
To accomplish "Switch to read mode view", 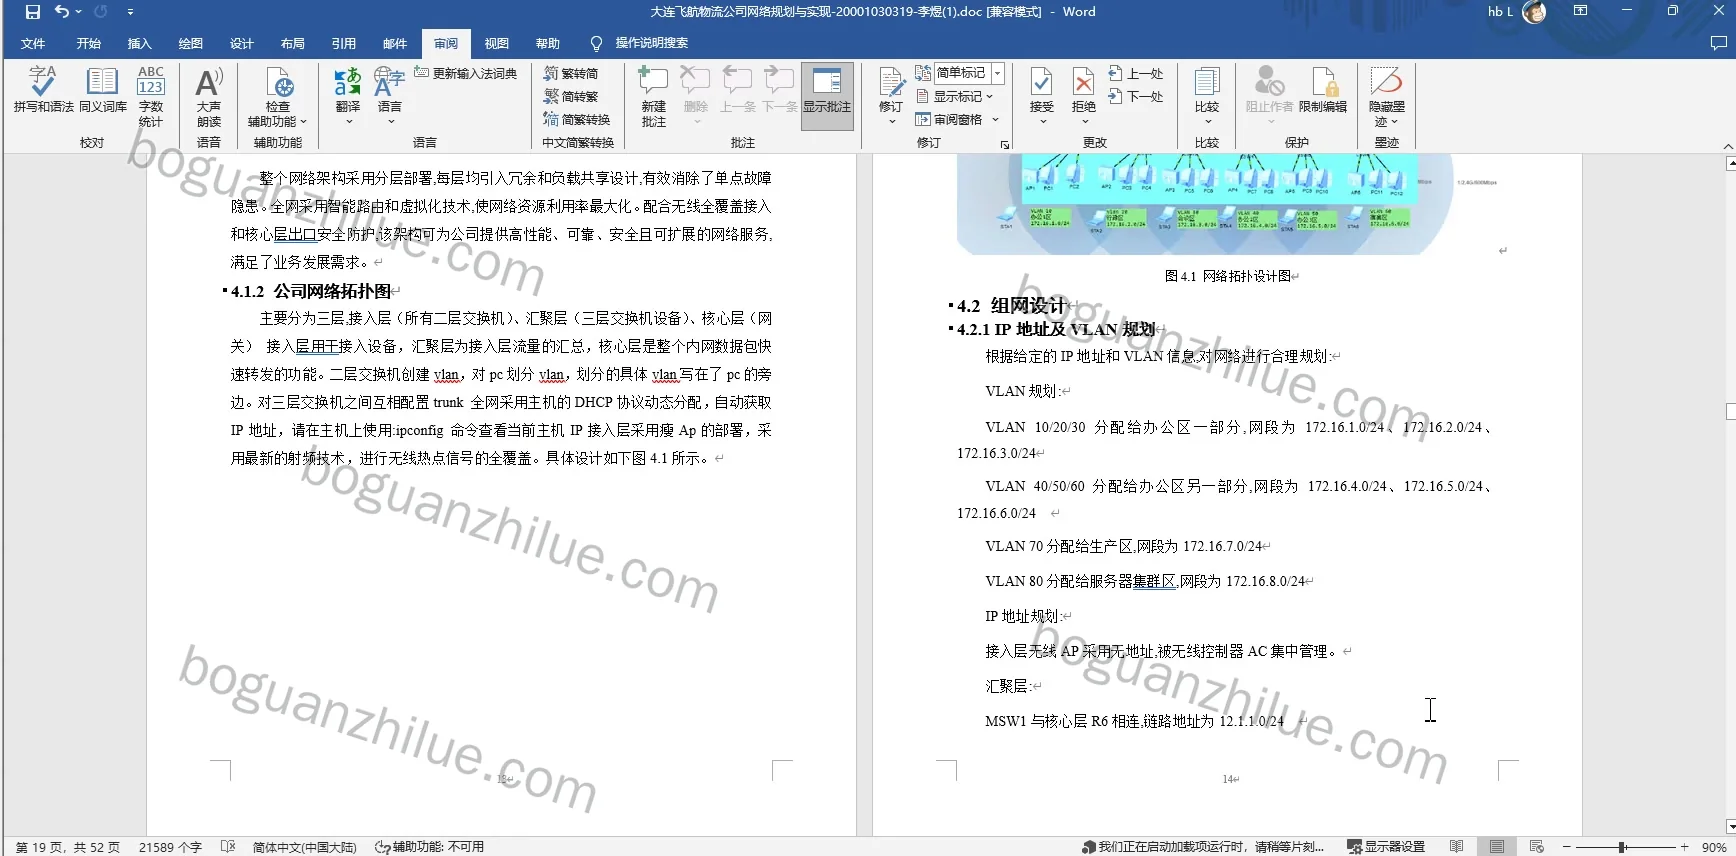I will pyautogui.click(x=1457, y=847).
